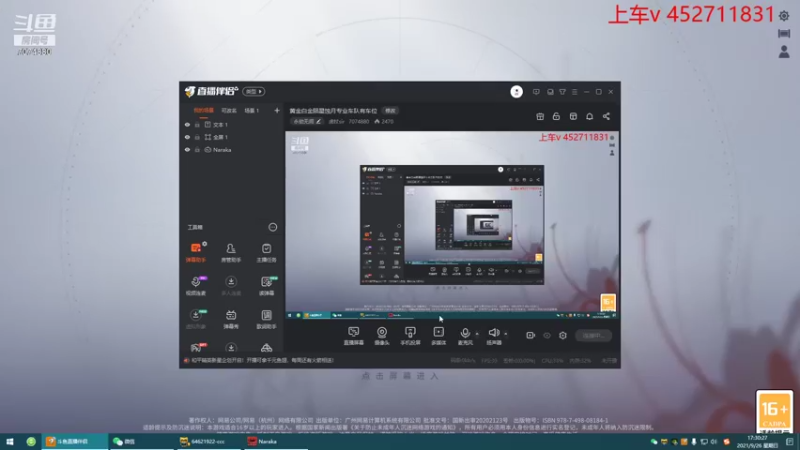The height and width of the screenshot is (450, 800).
Task: Toggle visibility of the Naraka layer
Action: [x=187, y=150]
